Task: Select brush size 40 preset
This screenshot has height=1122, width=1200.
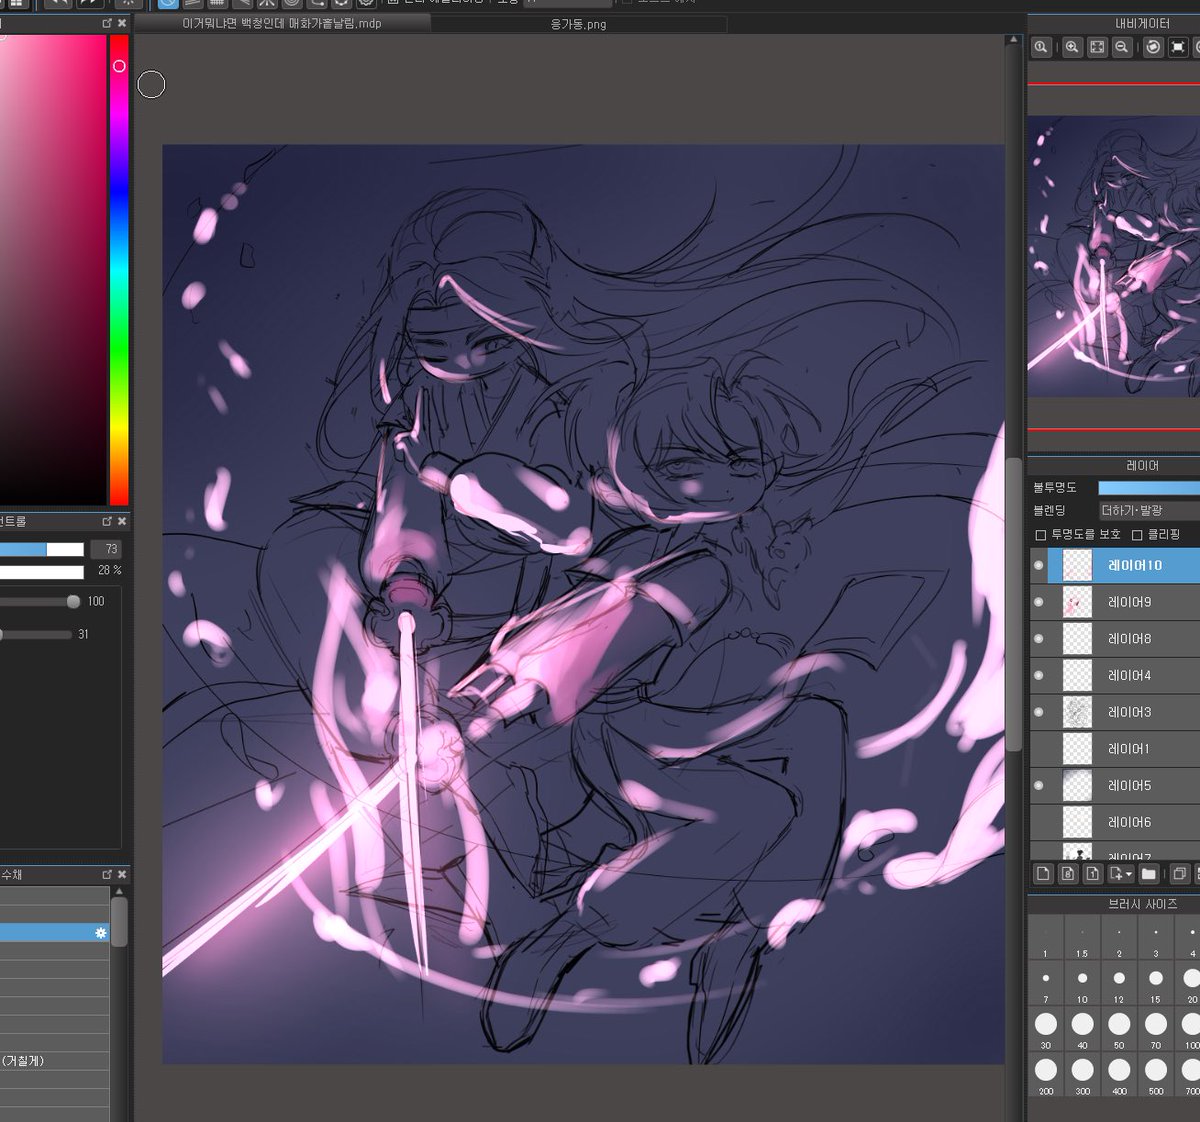Action: tap(1082, 1029)
